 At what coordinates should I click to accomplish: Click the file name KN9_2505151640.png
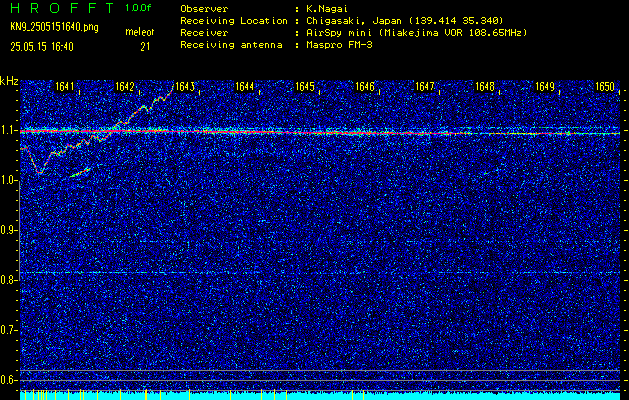(54, 27)
